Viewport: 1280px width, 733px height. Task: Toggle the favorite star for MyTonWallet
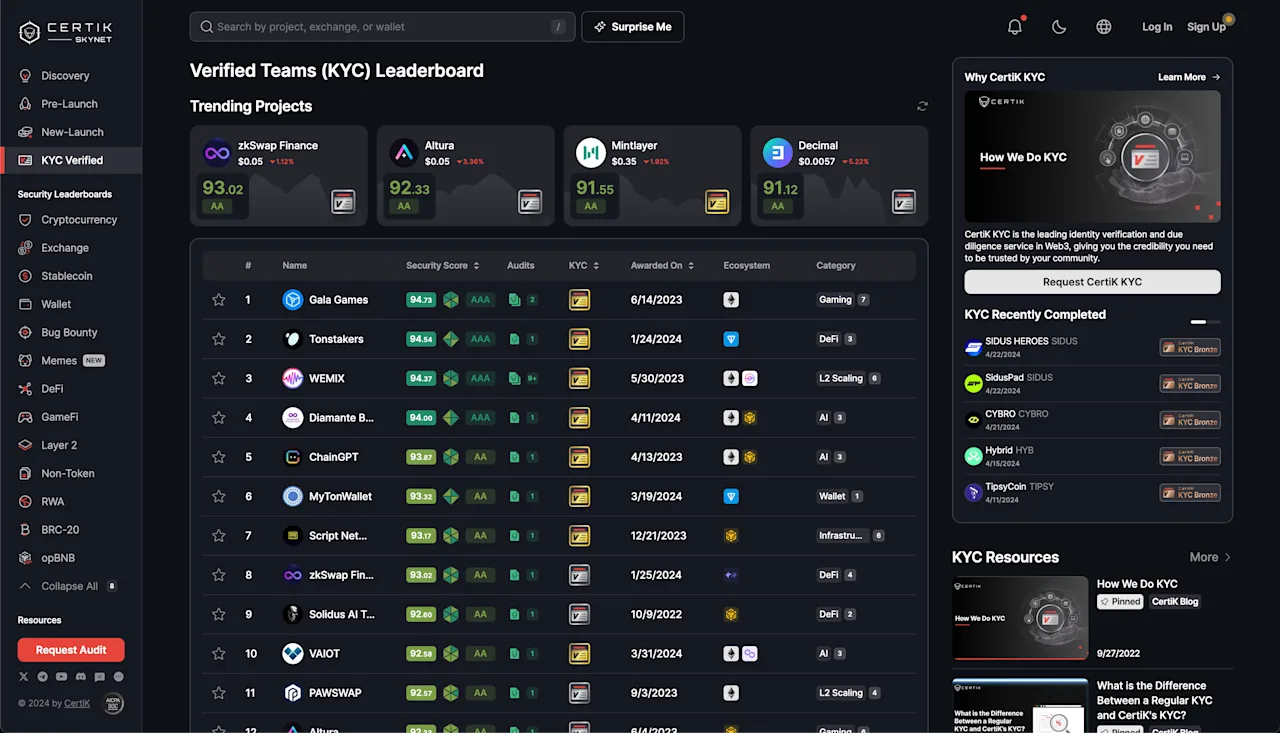218,496
